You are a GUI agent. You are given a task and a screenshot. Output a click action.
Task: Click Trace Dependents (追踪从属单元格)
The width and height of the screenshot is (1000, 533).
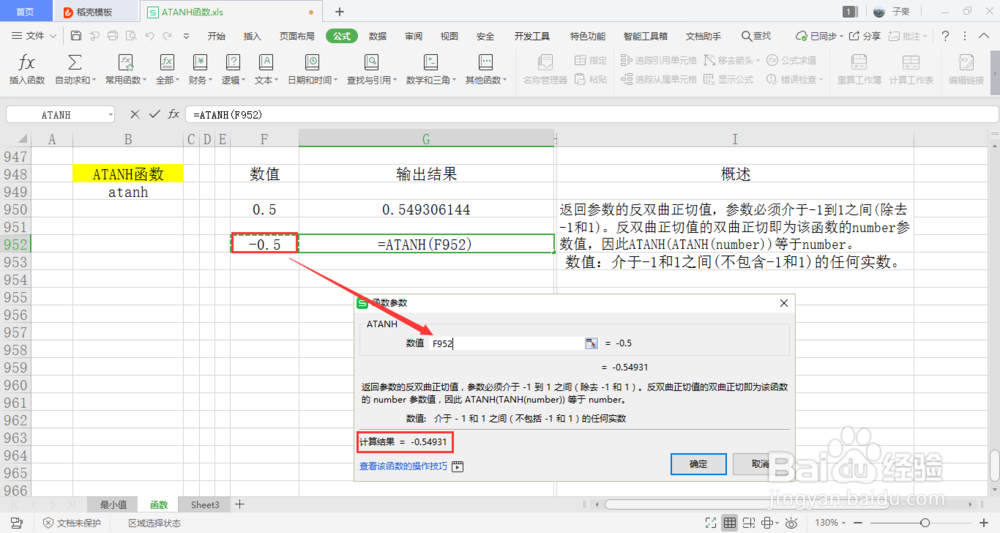(x=659, y=79)
